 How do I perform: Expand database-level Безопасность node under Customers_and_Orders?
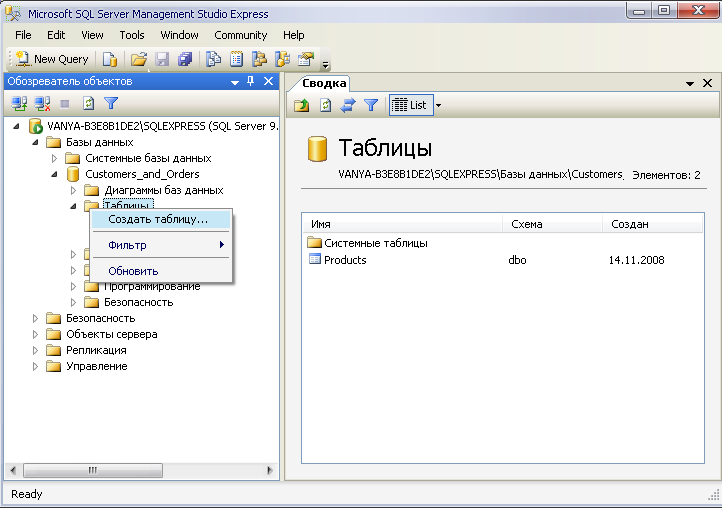73,302
